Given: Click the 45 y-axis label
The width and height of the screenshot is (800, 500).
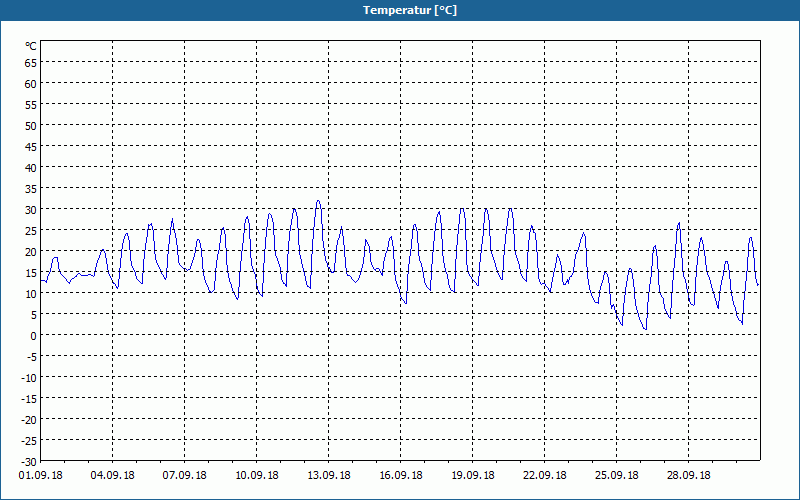Looking at the screenshot, I should (x=31, y=147).
